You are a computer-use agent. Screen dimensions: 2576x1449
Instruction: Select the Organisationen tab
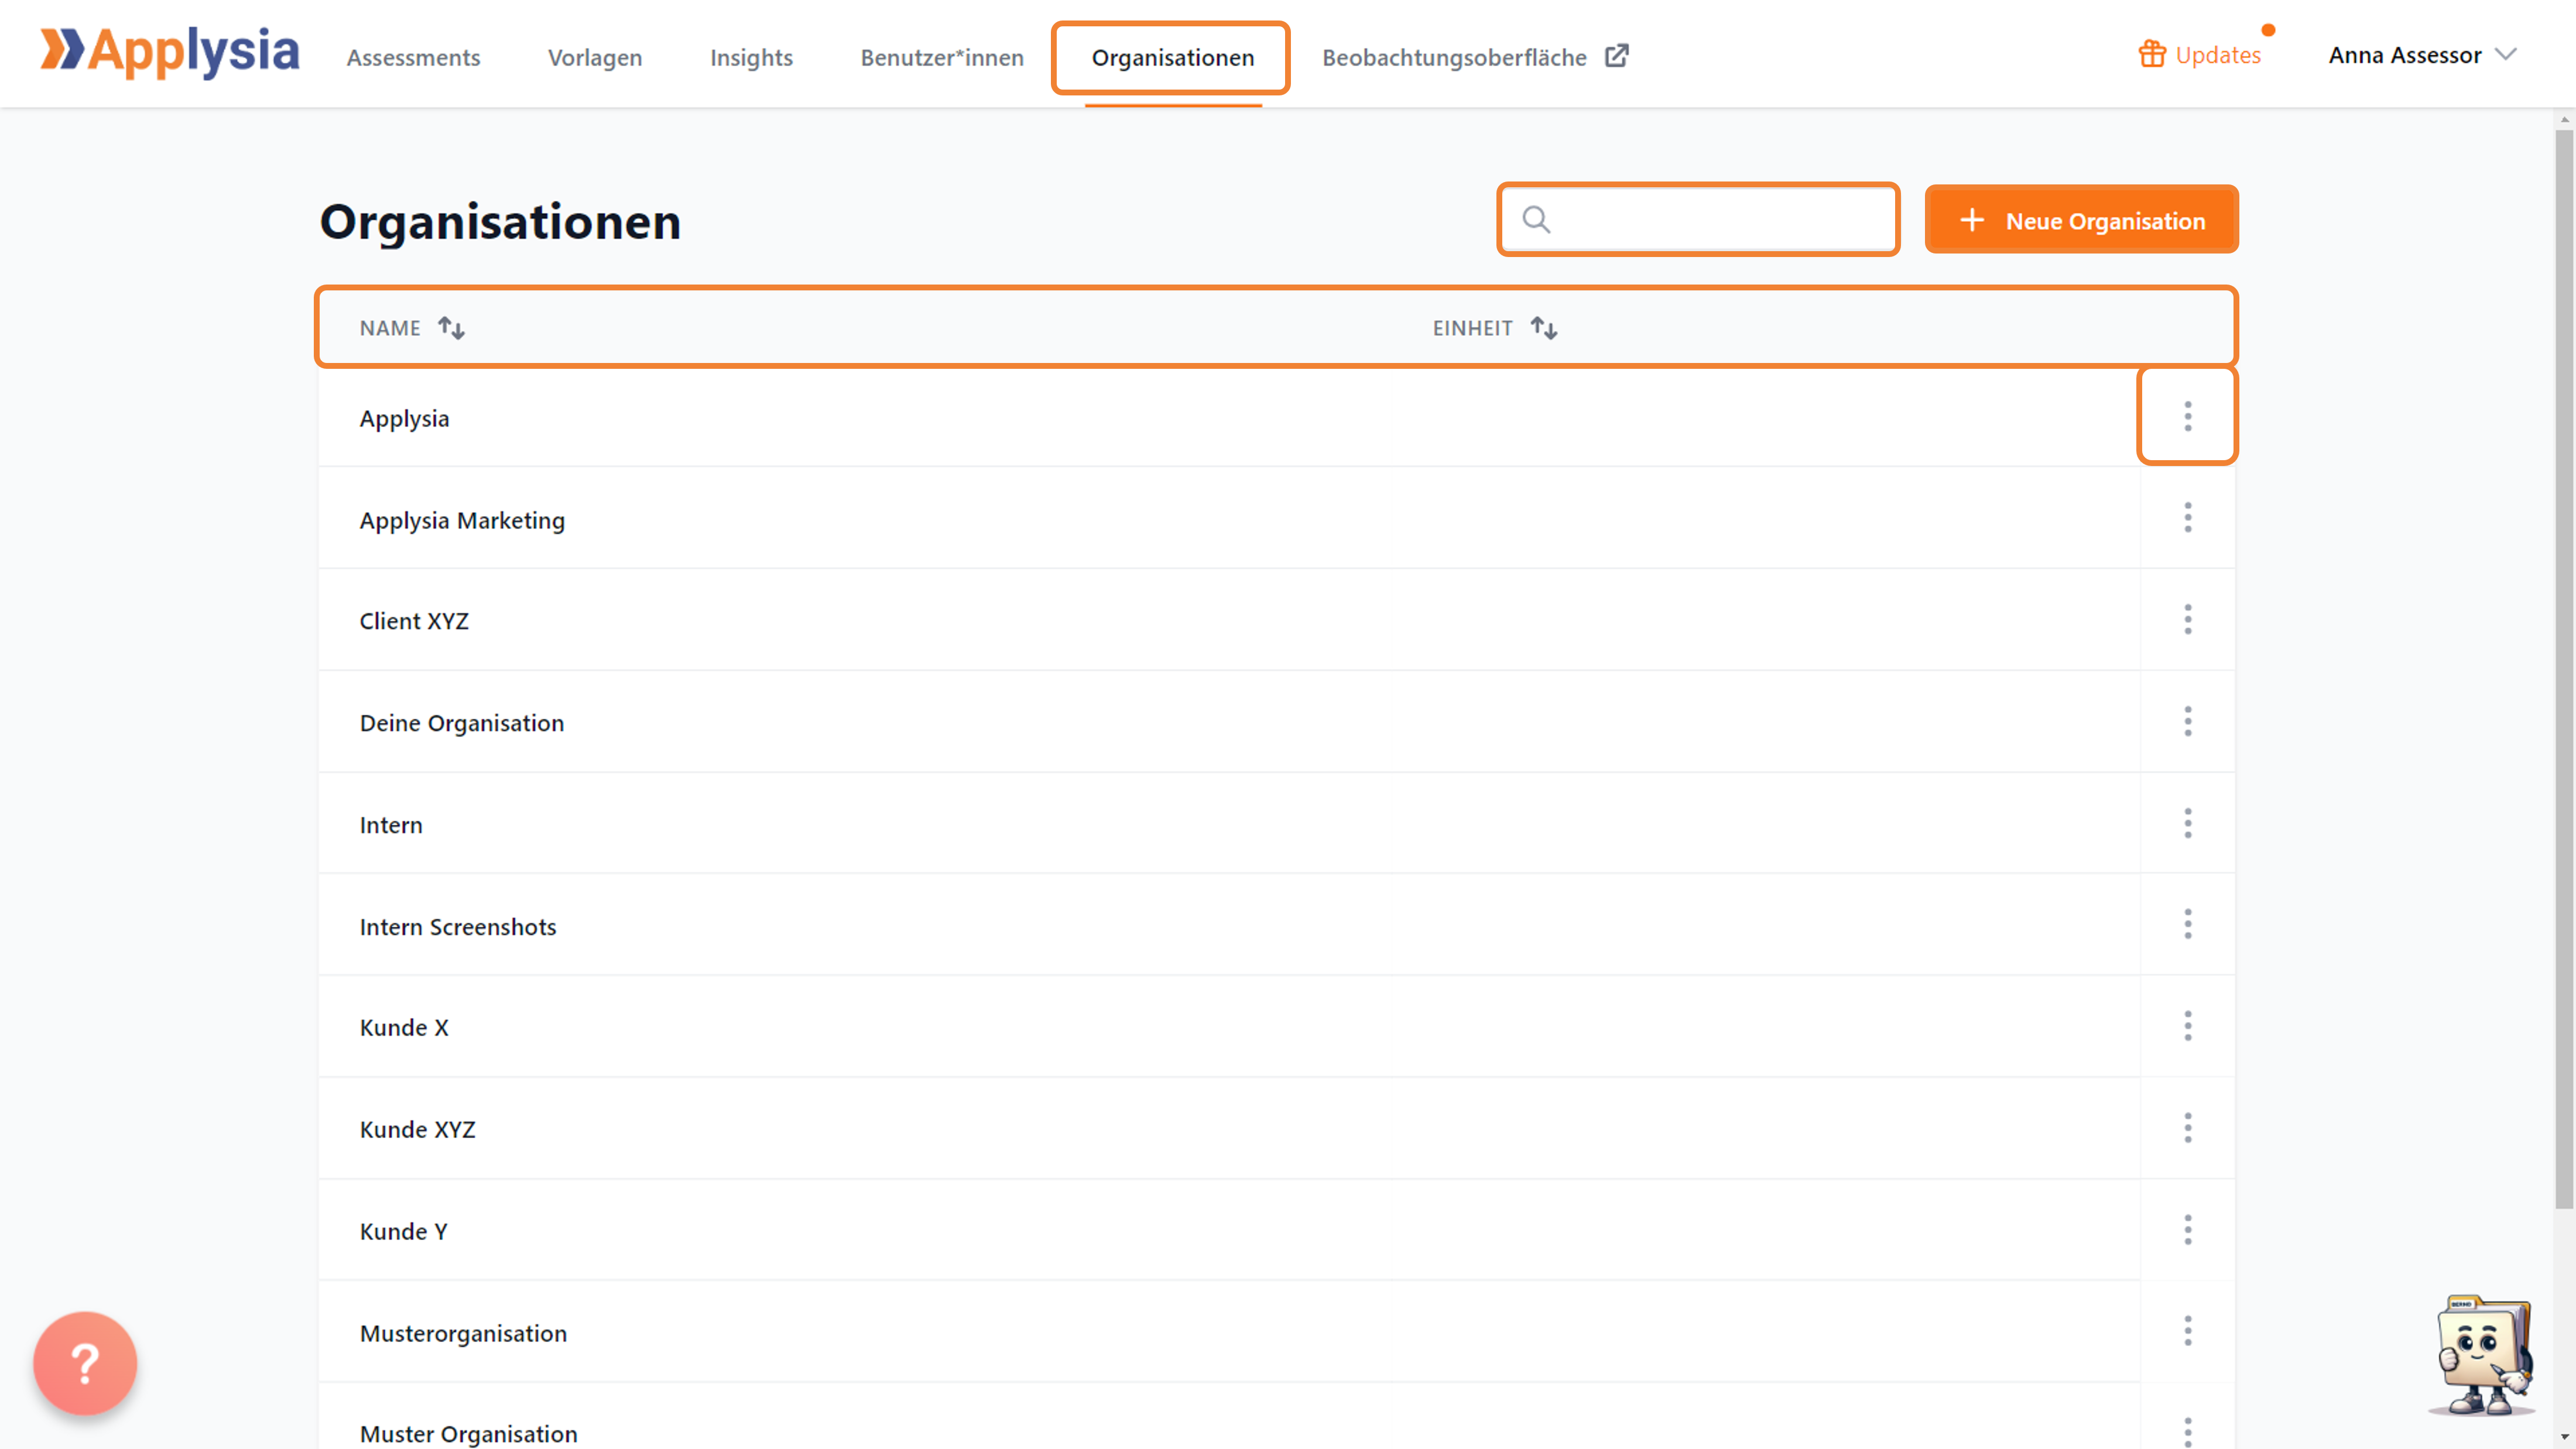click(1172, 57)
